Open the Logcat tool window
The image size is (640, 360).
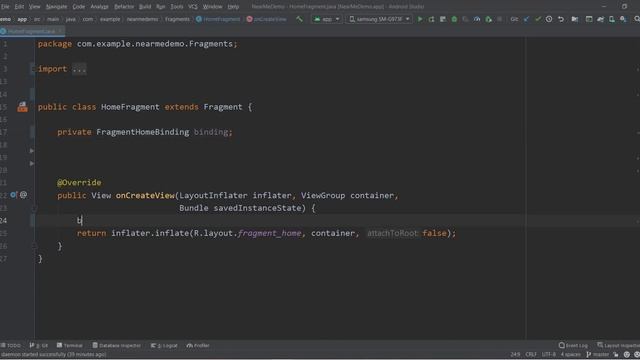[x=164, y=345]
